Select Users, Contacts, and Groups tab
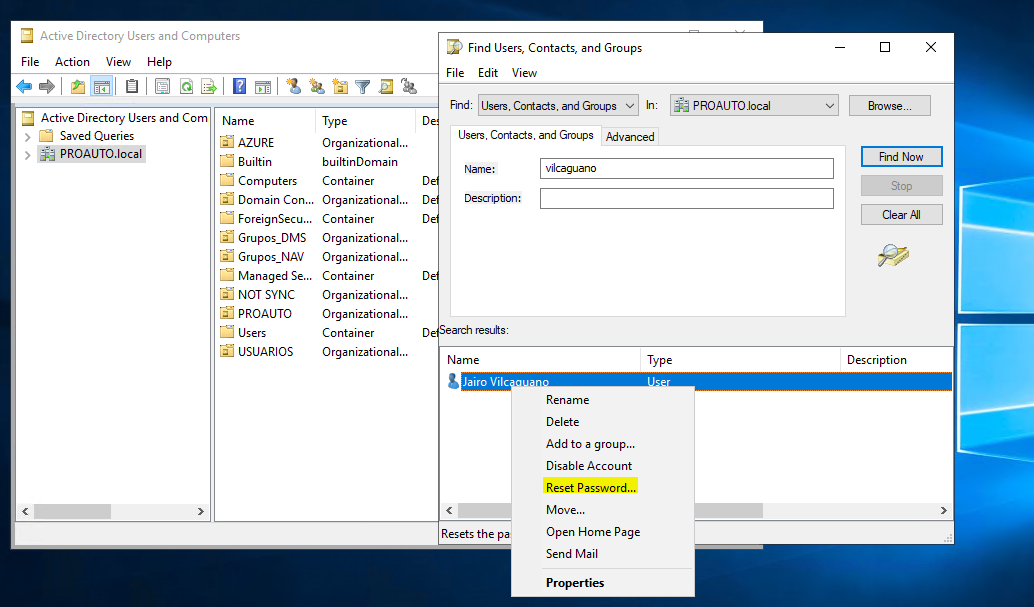Screen dimensions: 1034x607 [526, 135]
